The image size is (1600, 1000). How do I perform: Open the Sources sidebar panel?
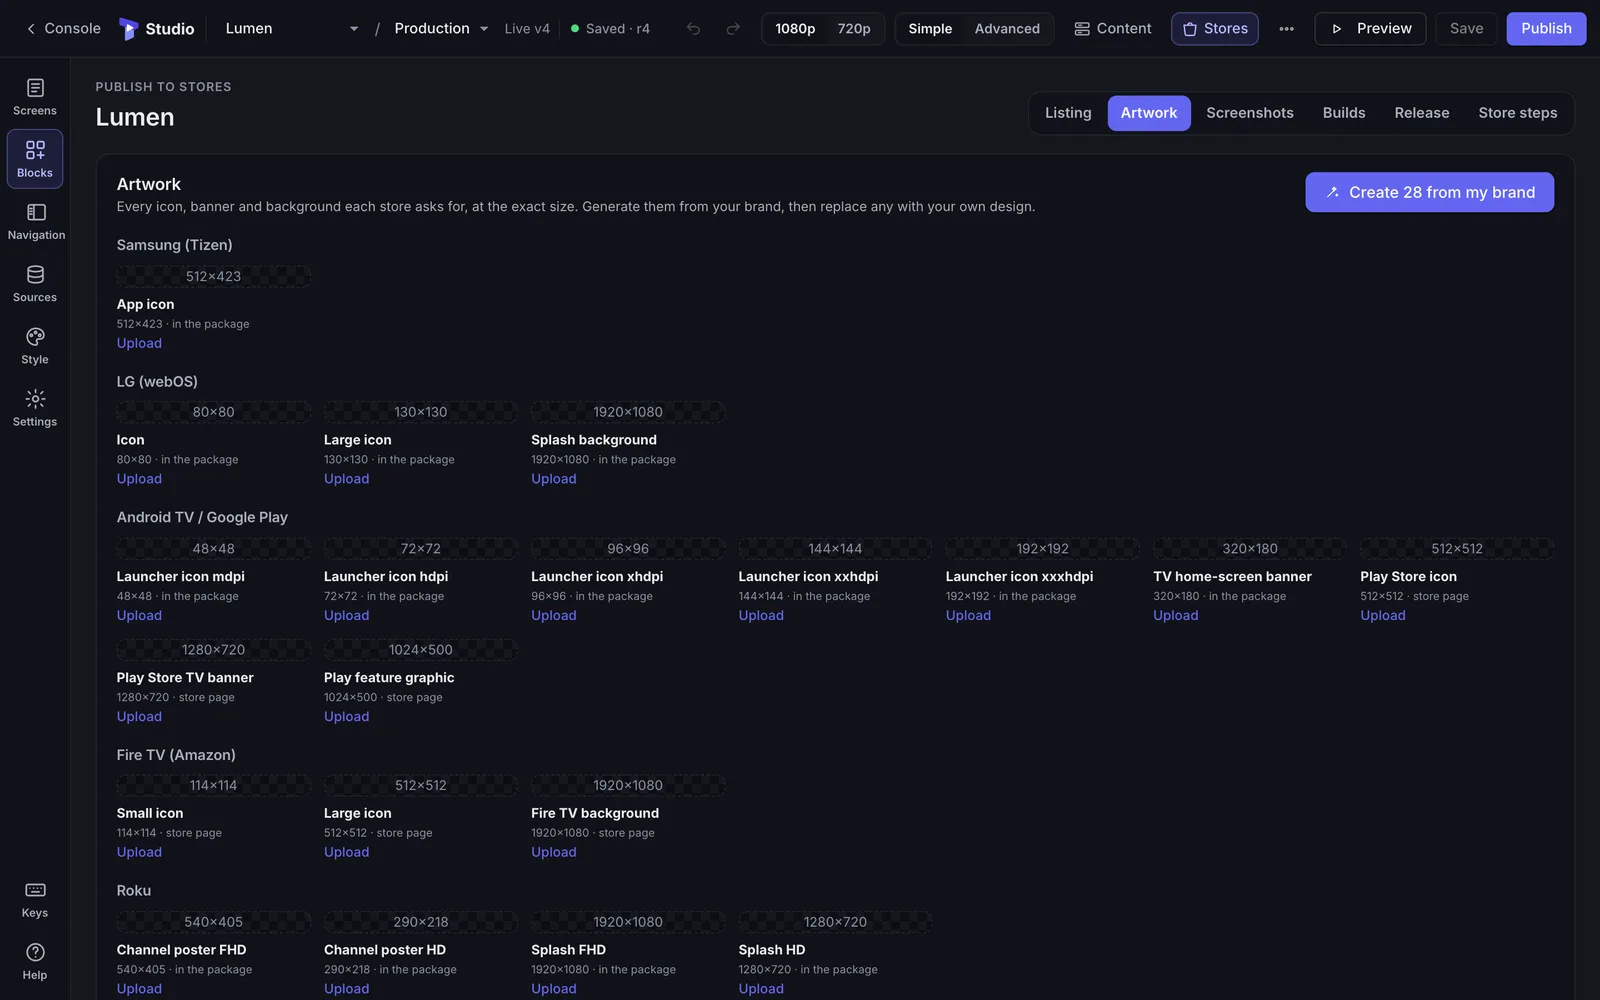point(35,283)
